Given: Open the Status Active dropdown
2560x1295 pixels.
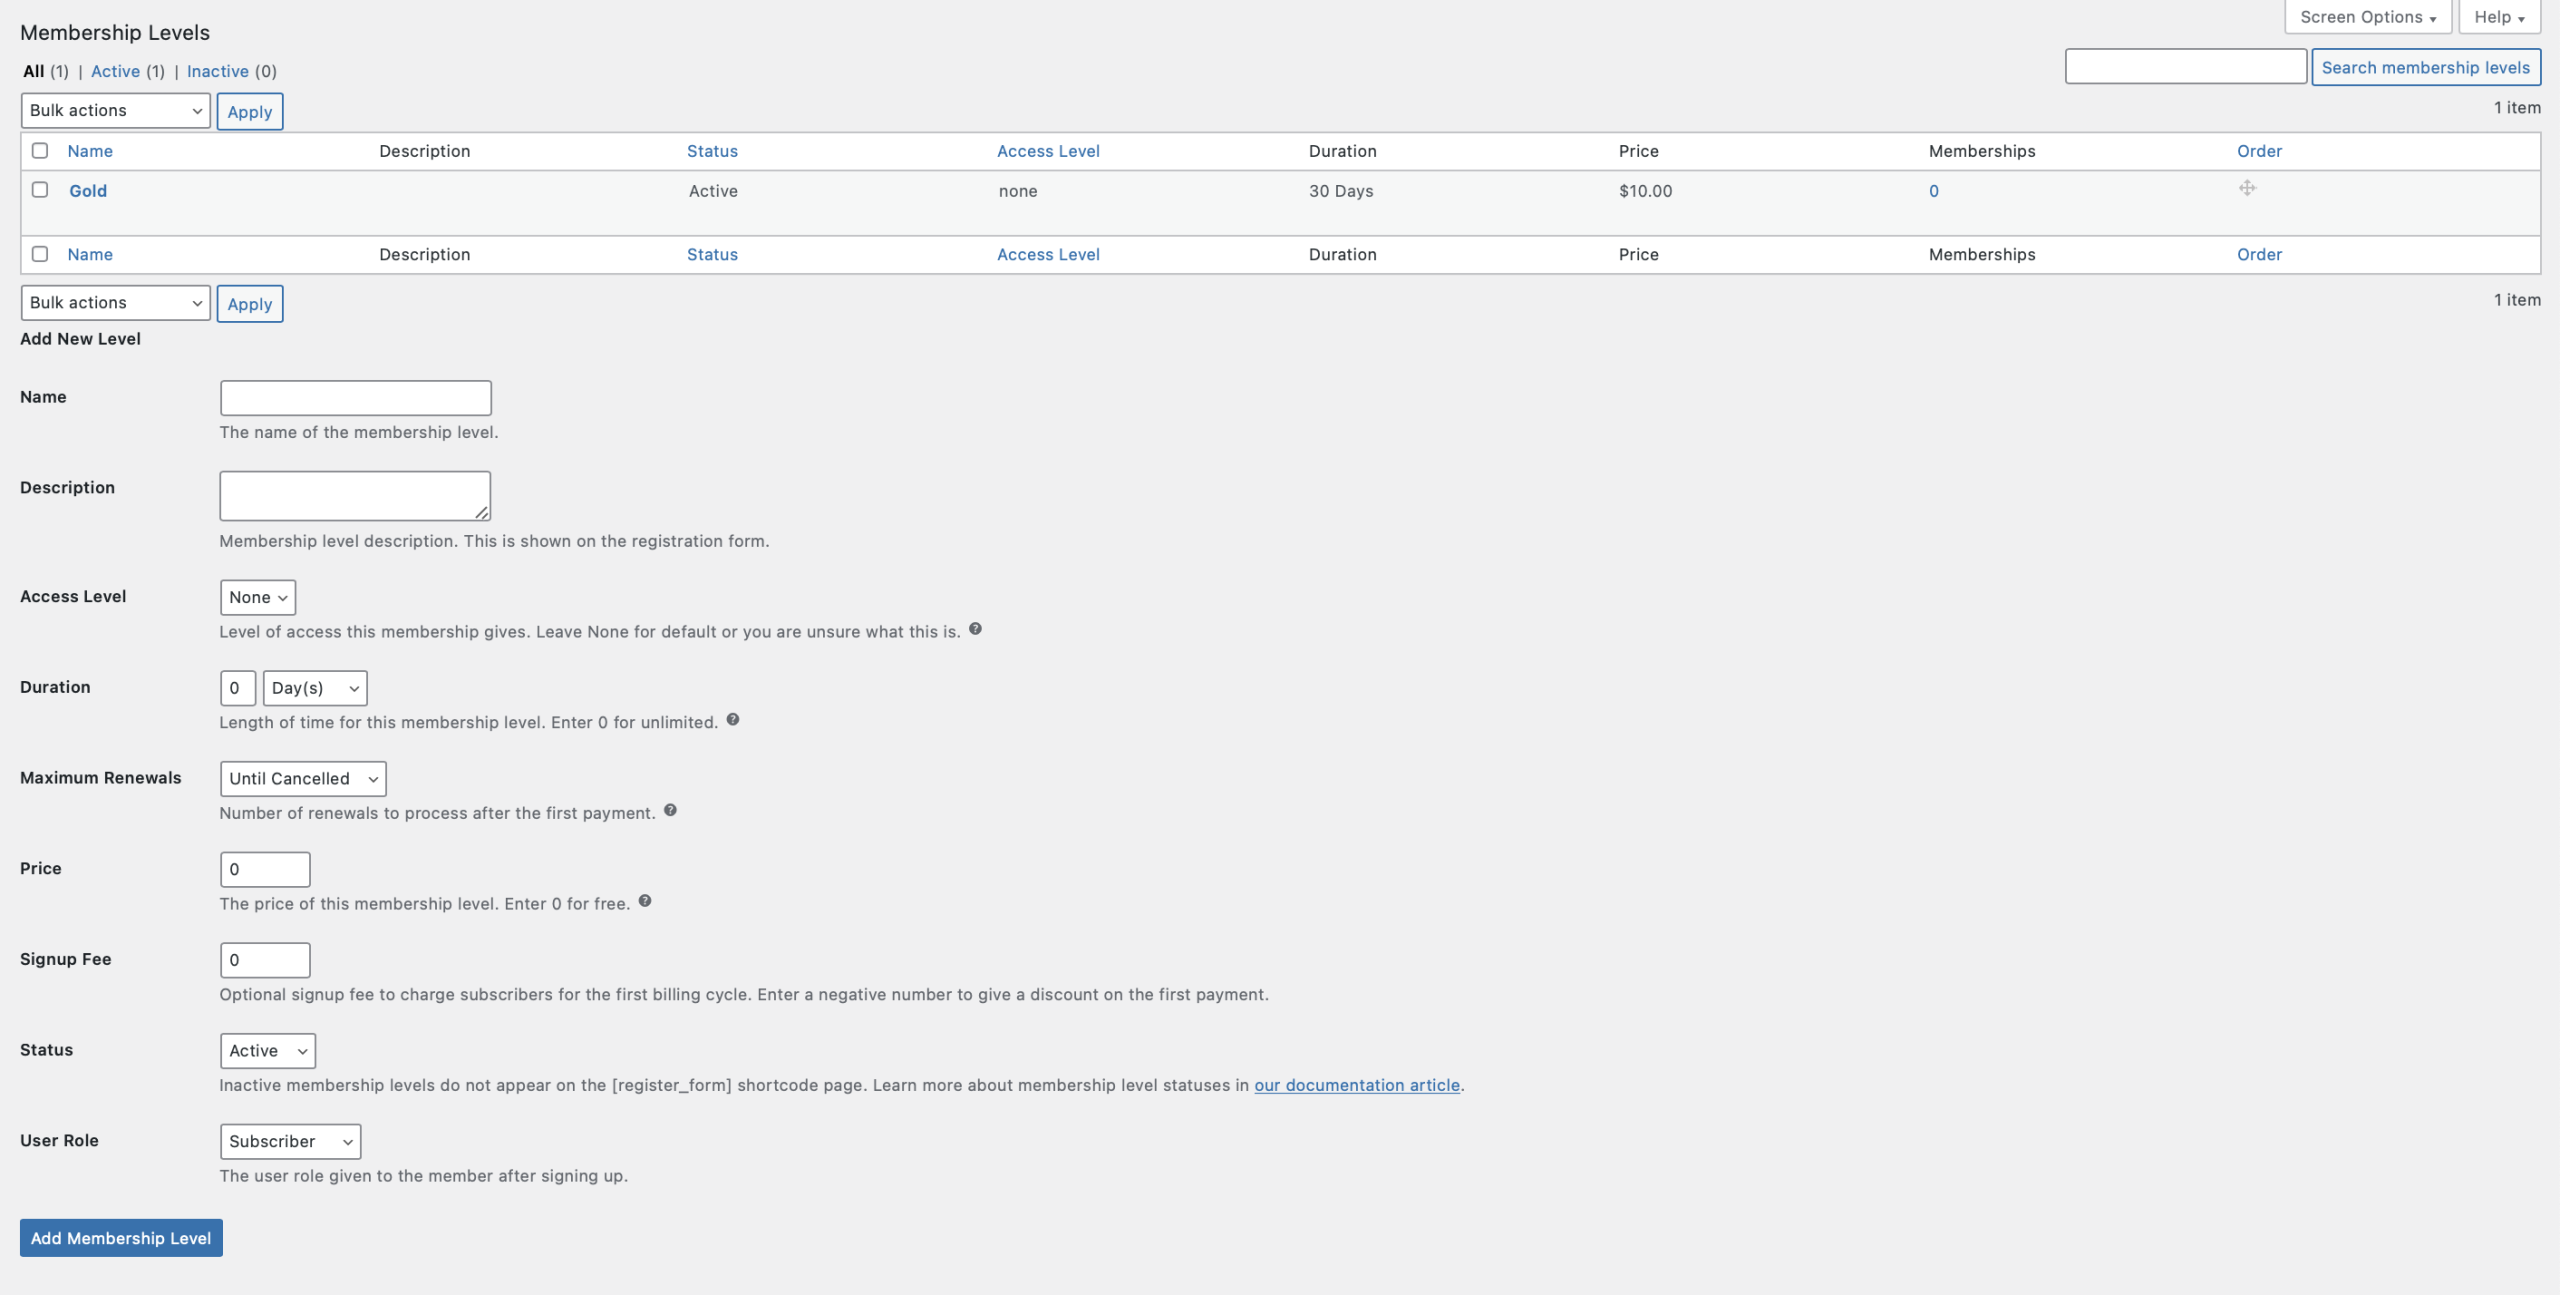Looking at the screenshot, I should [x=268, y=1051].
